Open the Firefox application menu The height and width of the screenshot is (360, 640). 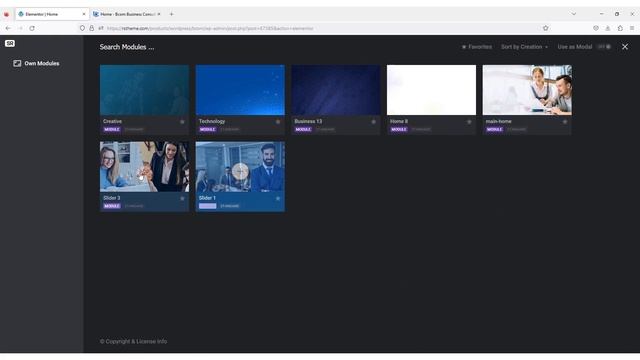coord(632,28)
